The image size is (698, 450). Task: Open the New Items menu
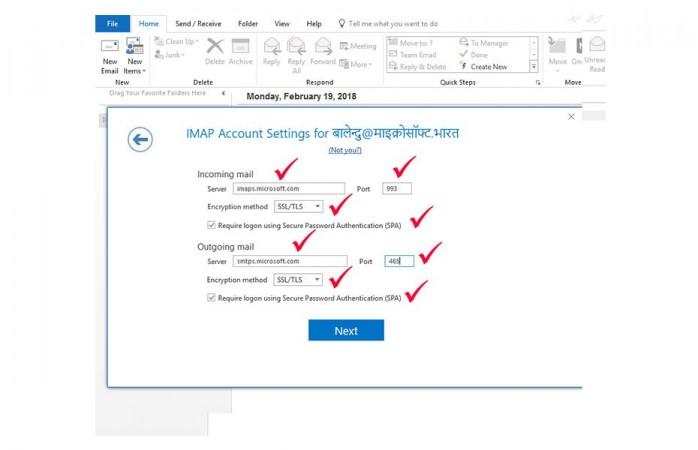tap(134, 57)
